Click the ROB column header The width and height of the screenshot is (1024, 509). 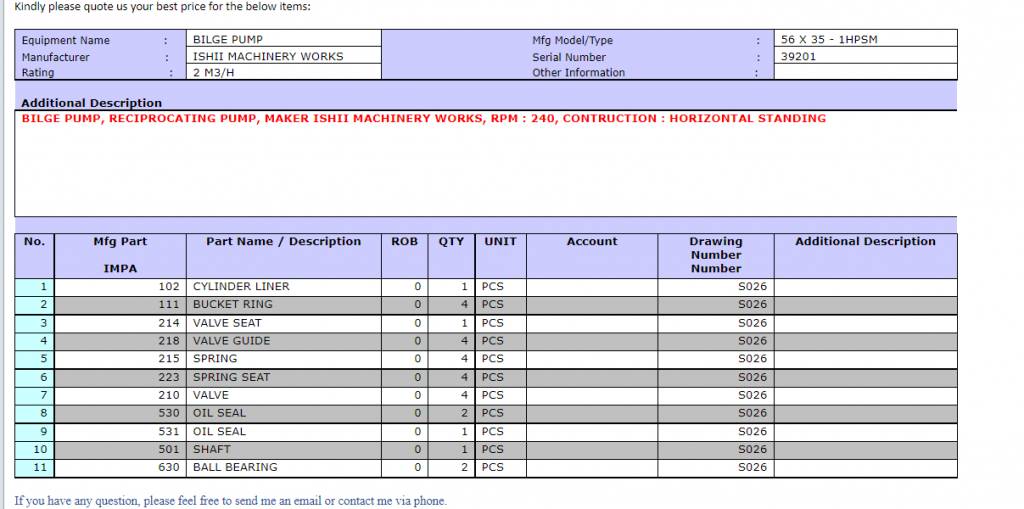tap(405, 242)
